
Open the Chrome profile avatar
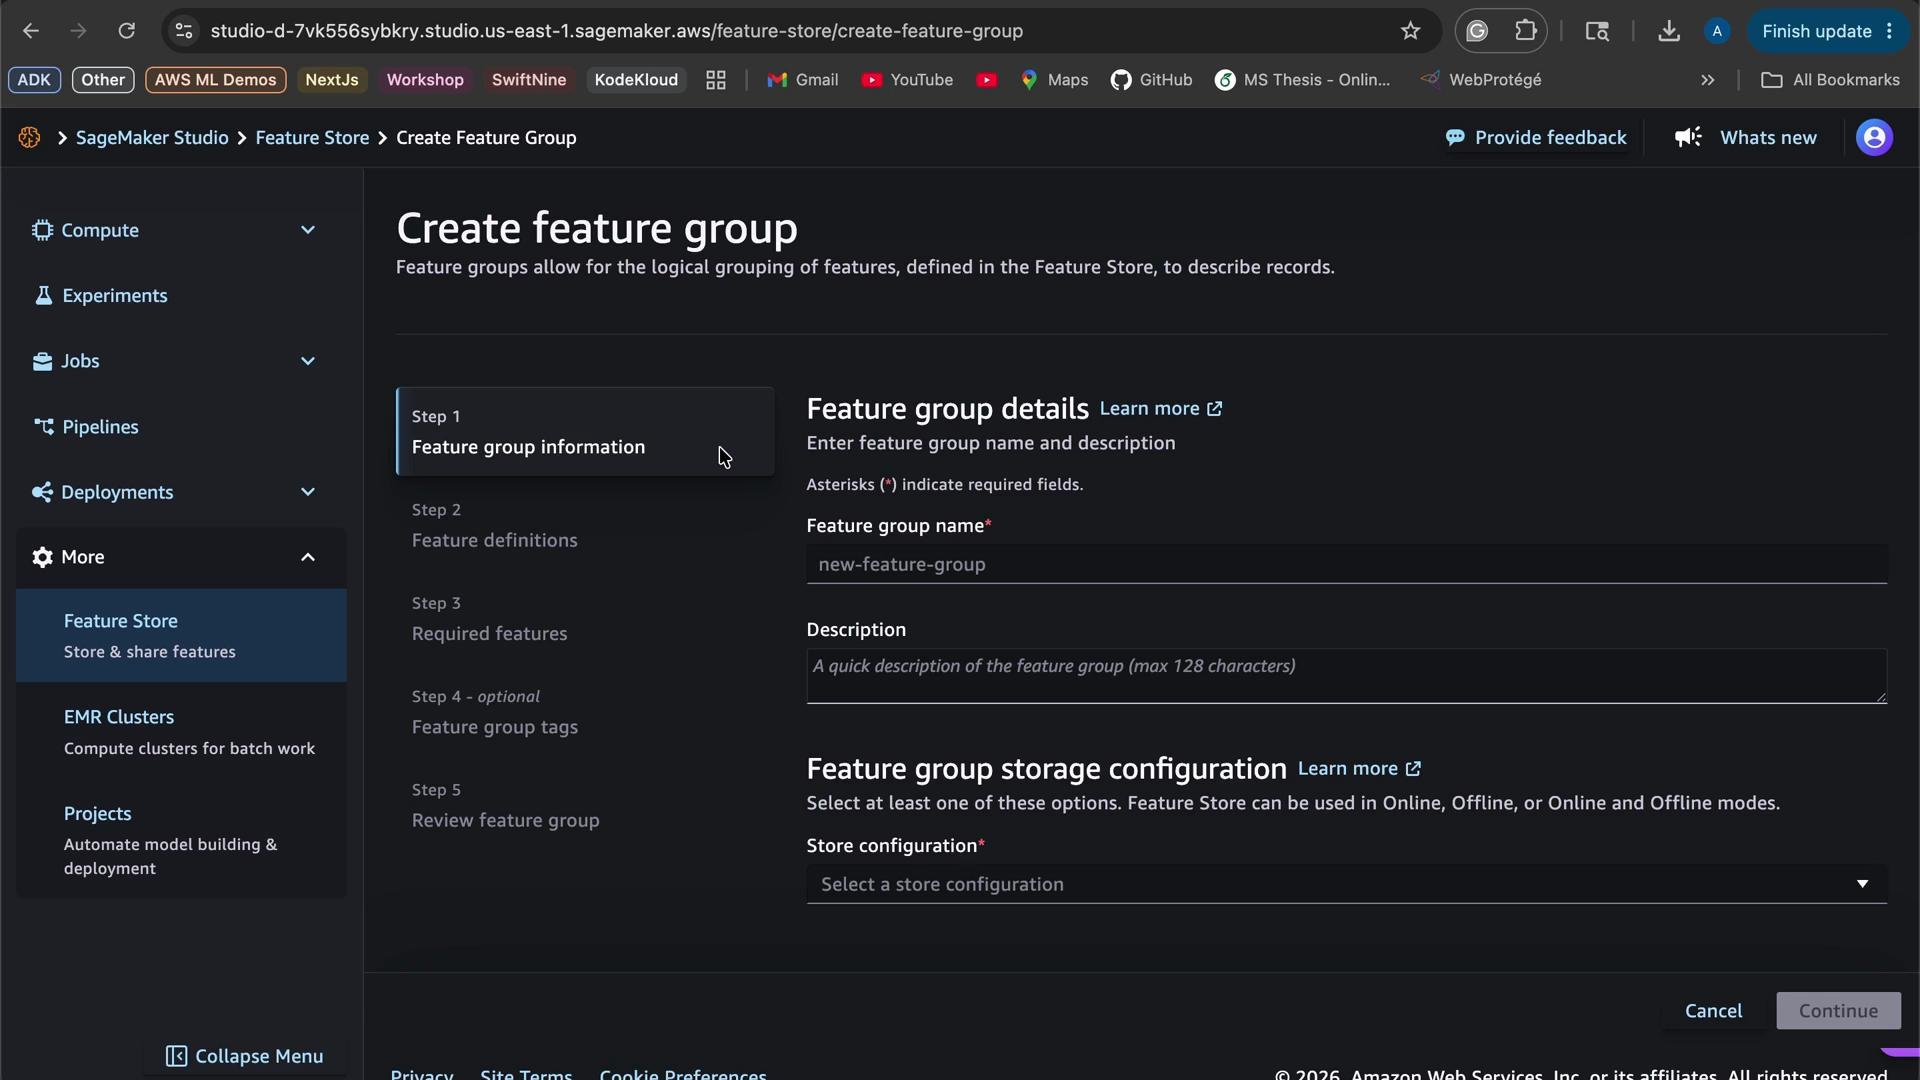coord(1717,31)
